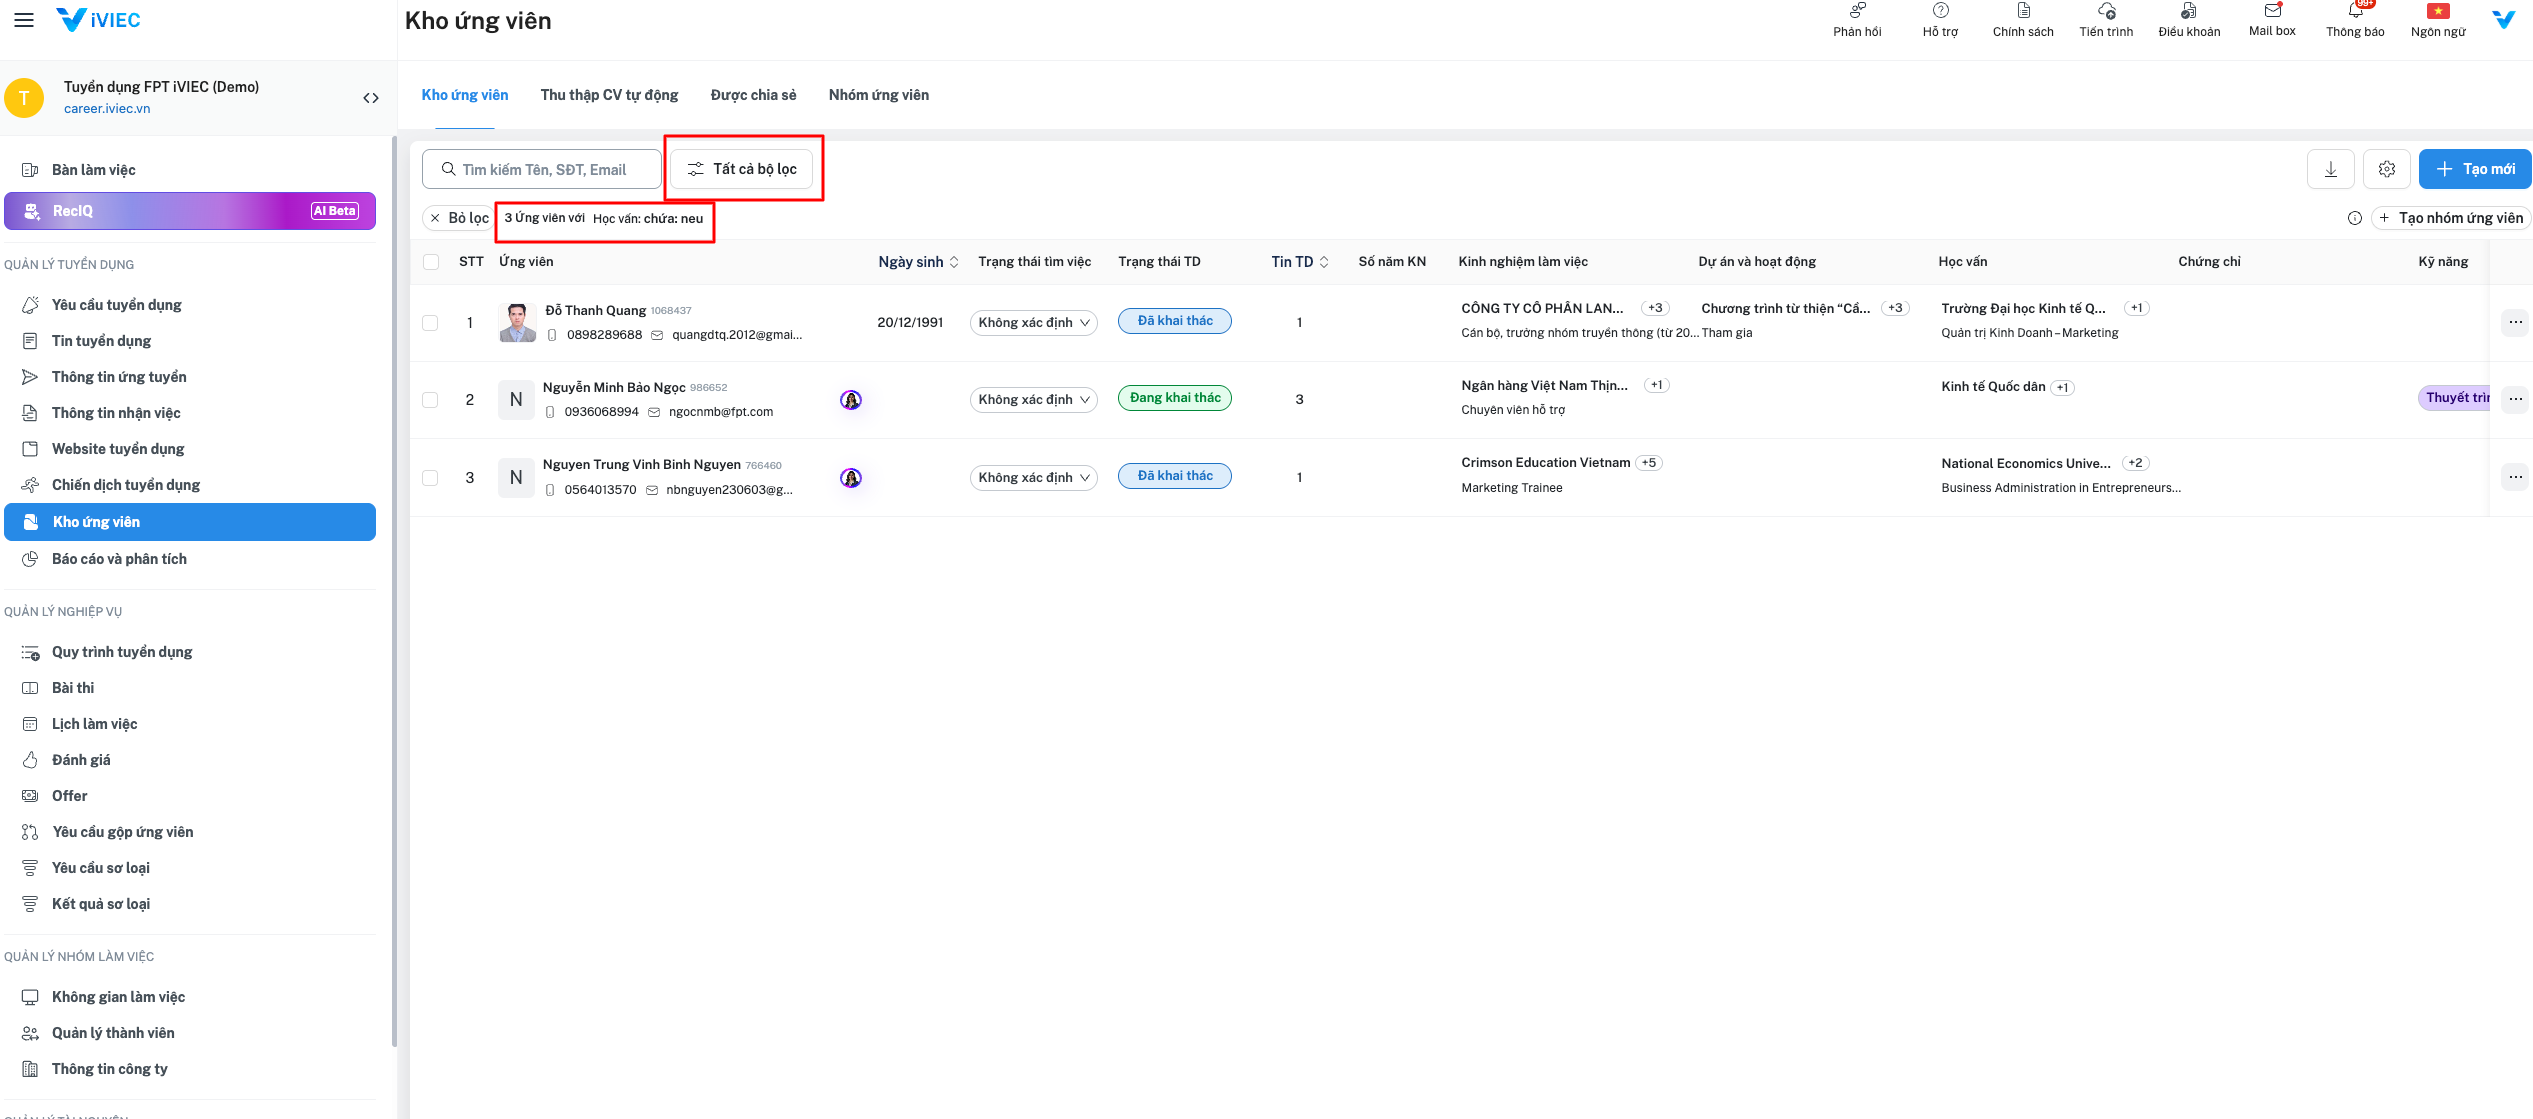Toggle the select-all header checkbox

coord(431,262)
